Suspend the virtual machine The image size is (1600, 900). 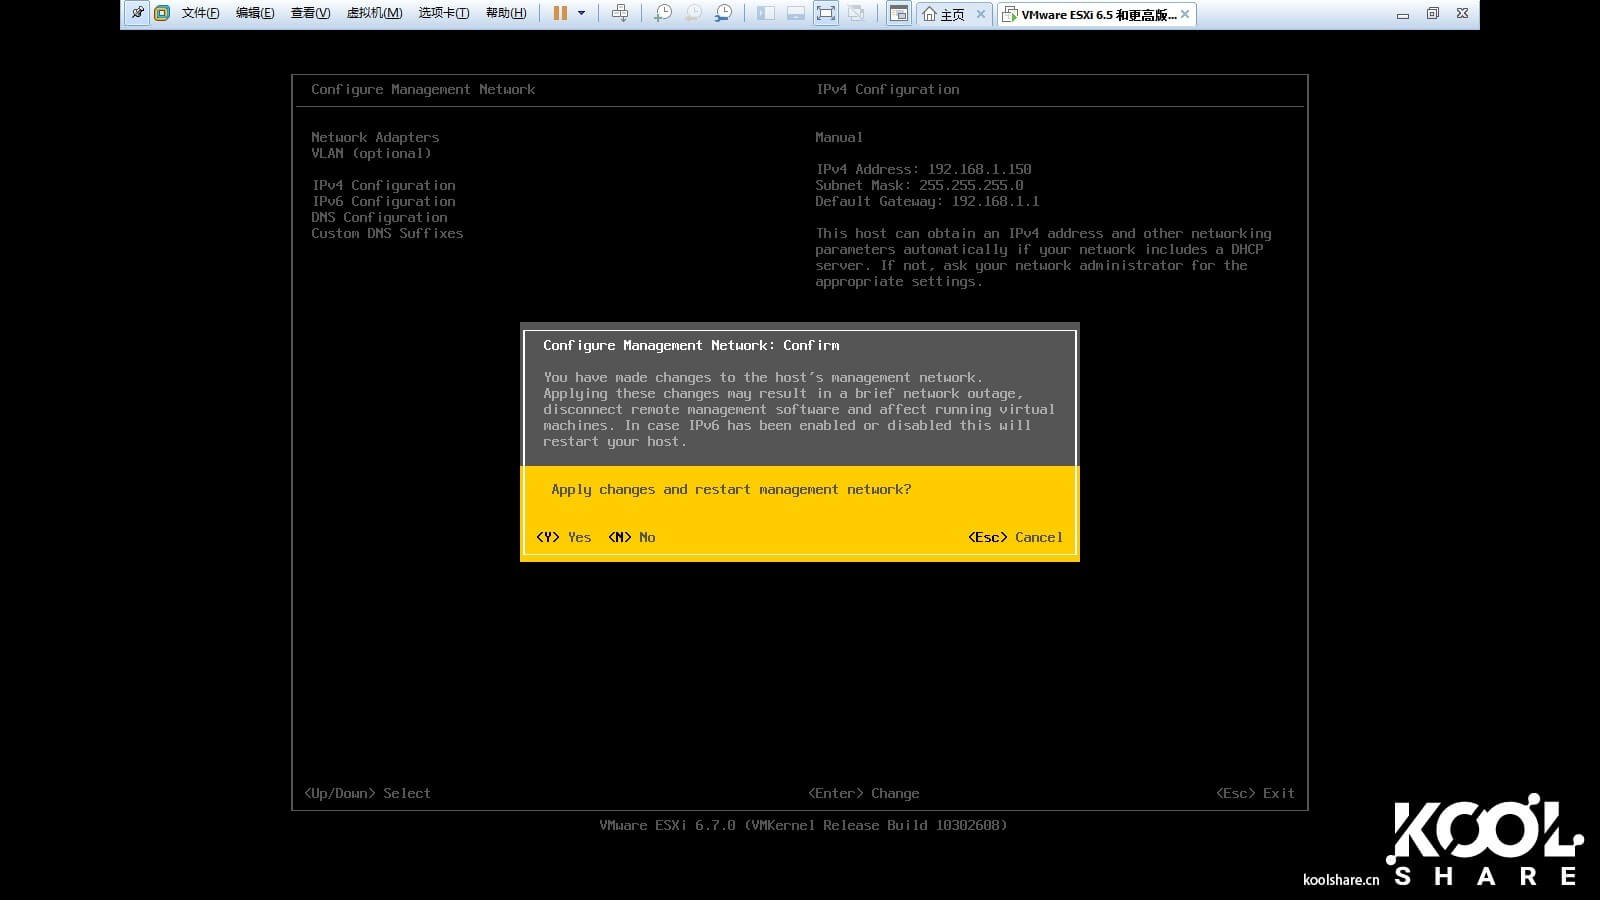click(560, 14)
